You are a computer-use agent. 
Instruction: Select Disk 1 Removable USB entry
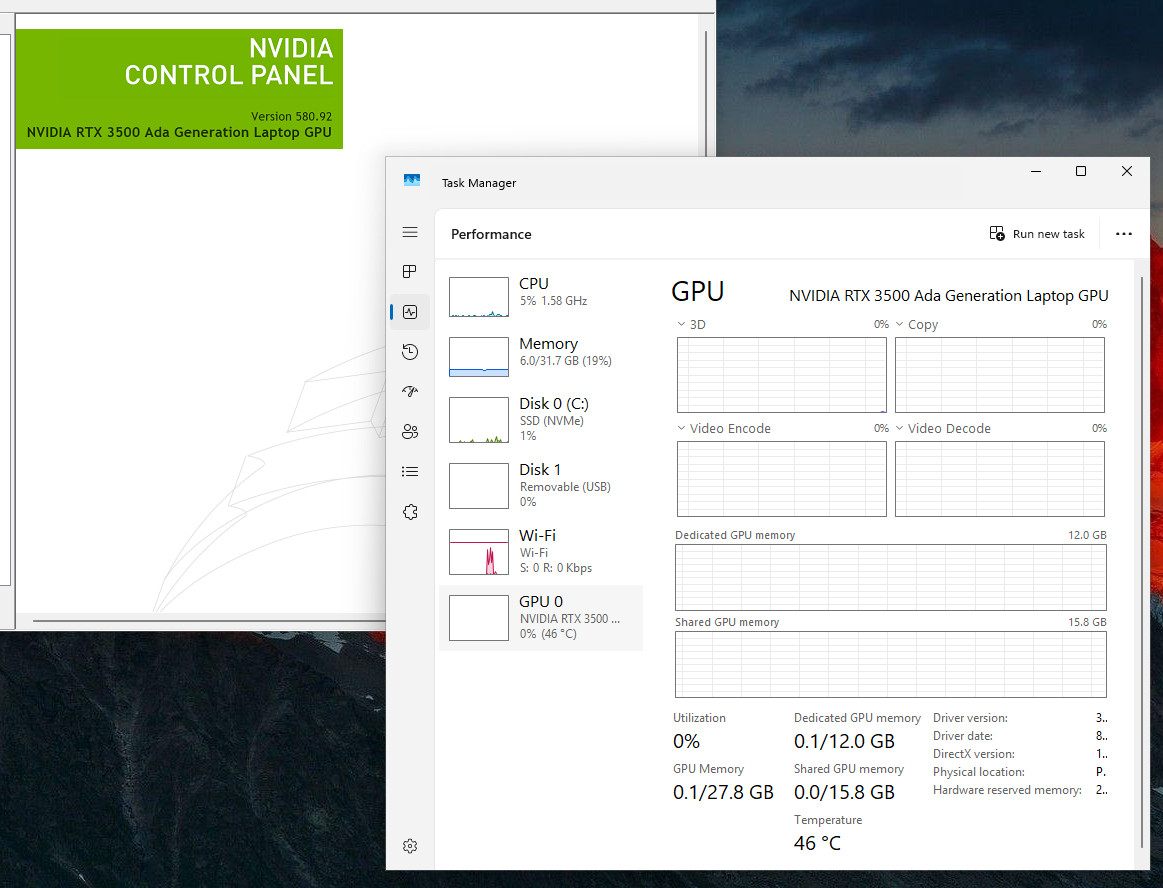coord(541,485)
